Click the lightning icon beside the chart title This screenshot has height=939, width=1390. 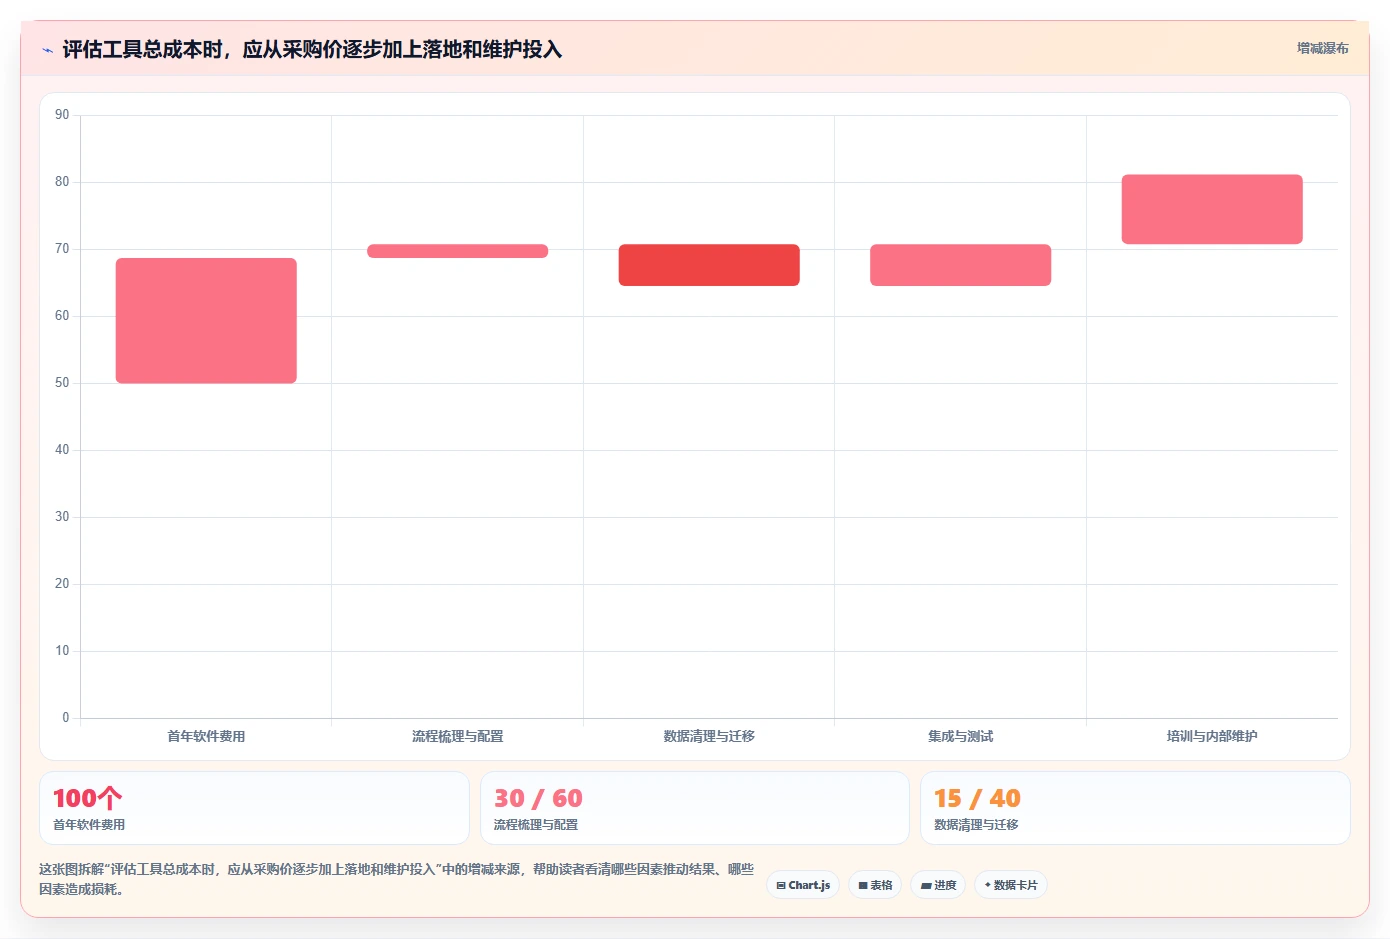(x=47, y=50)
